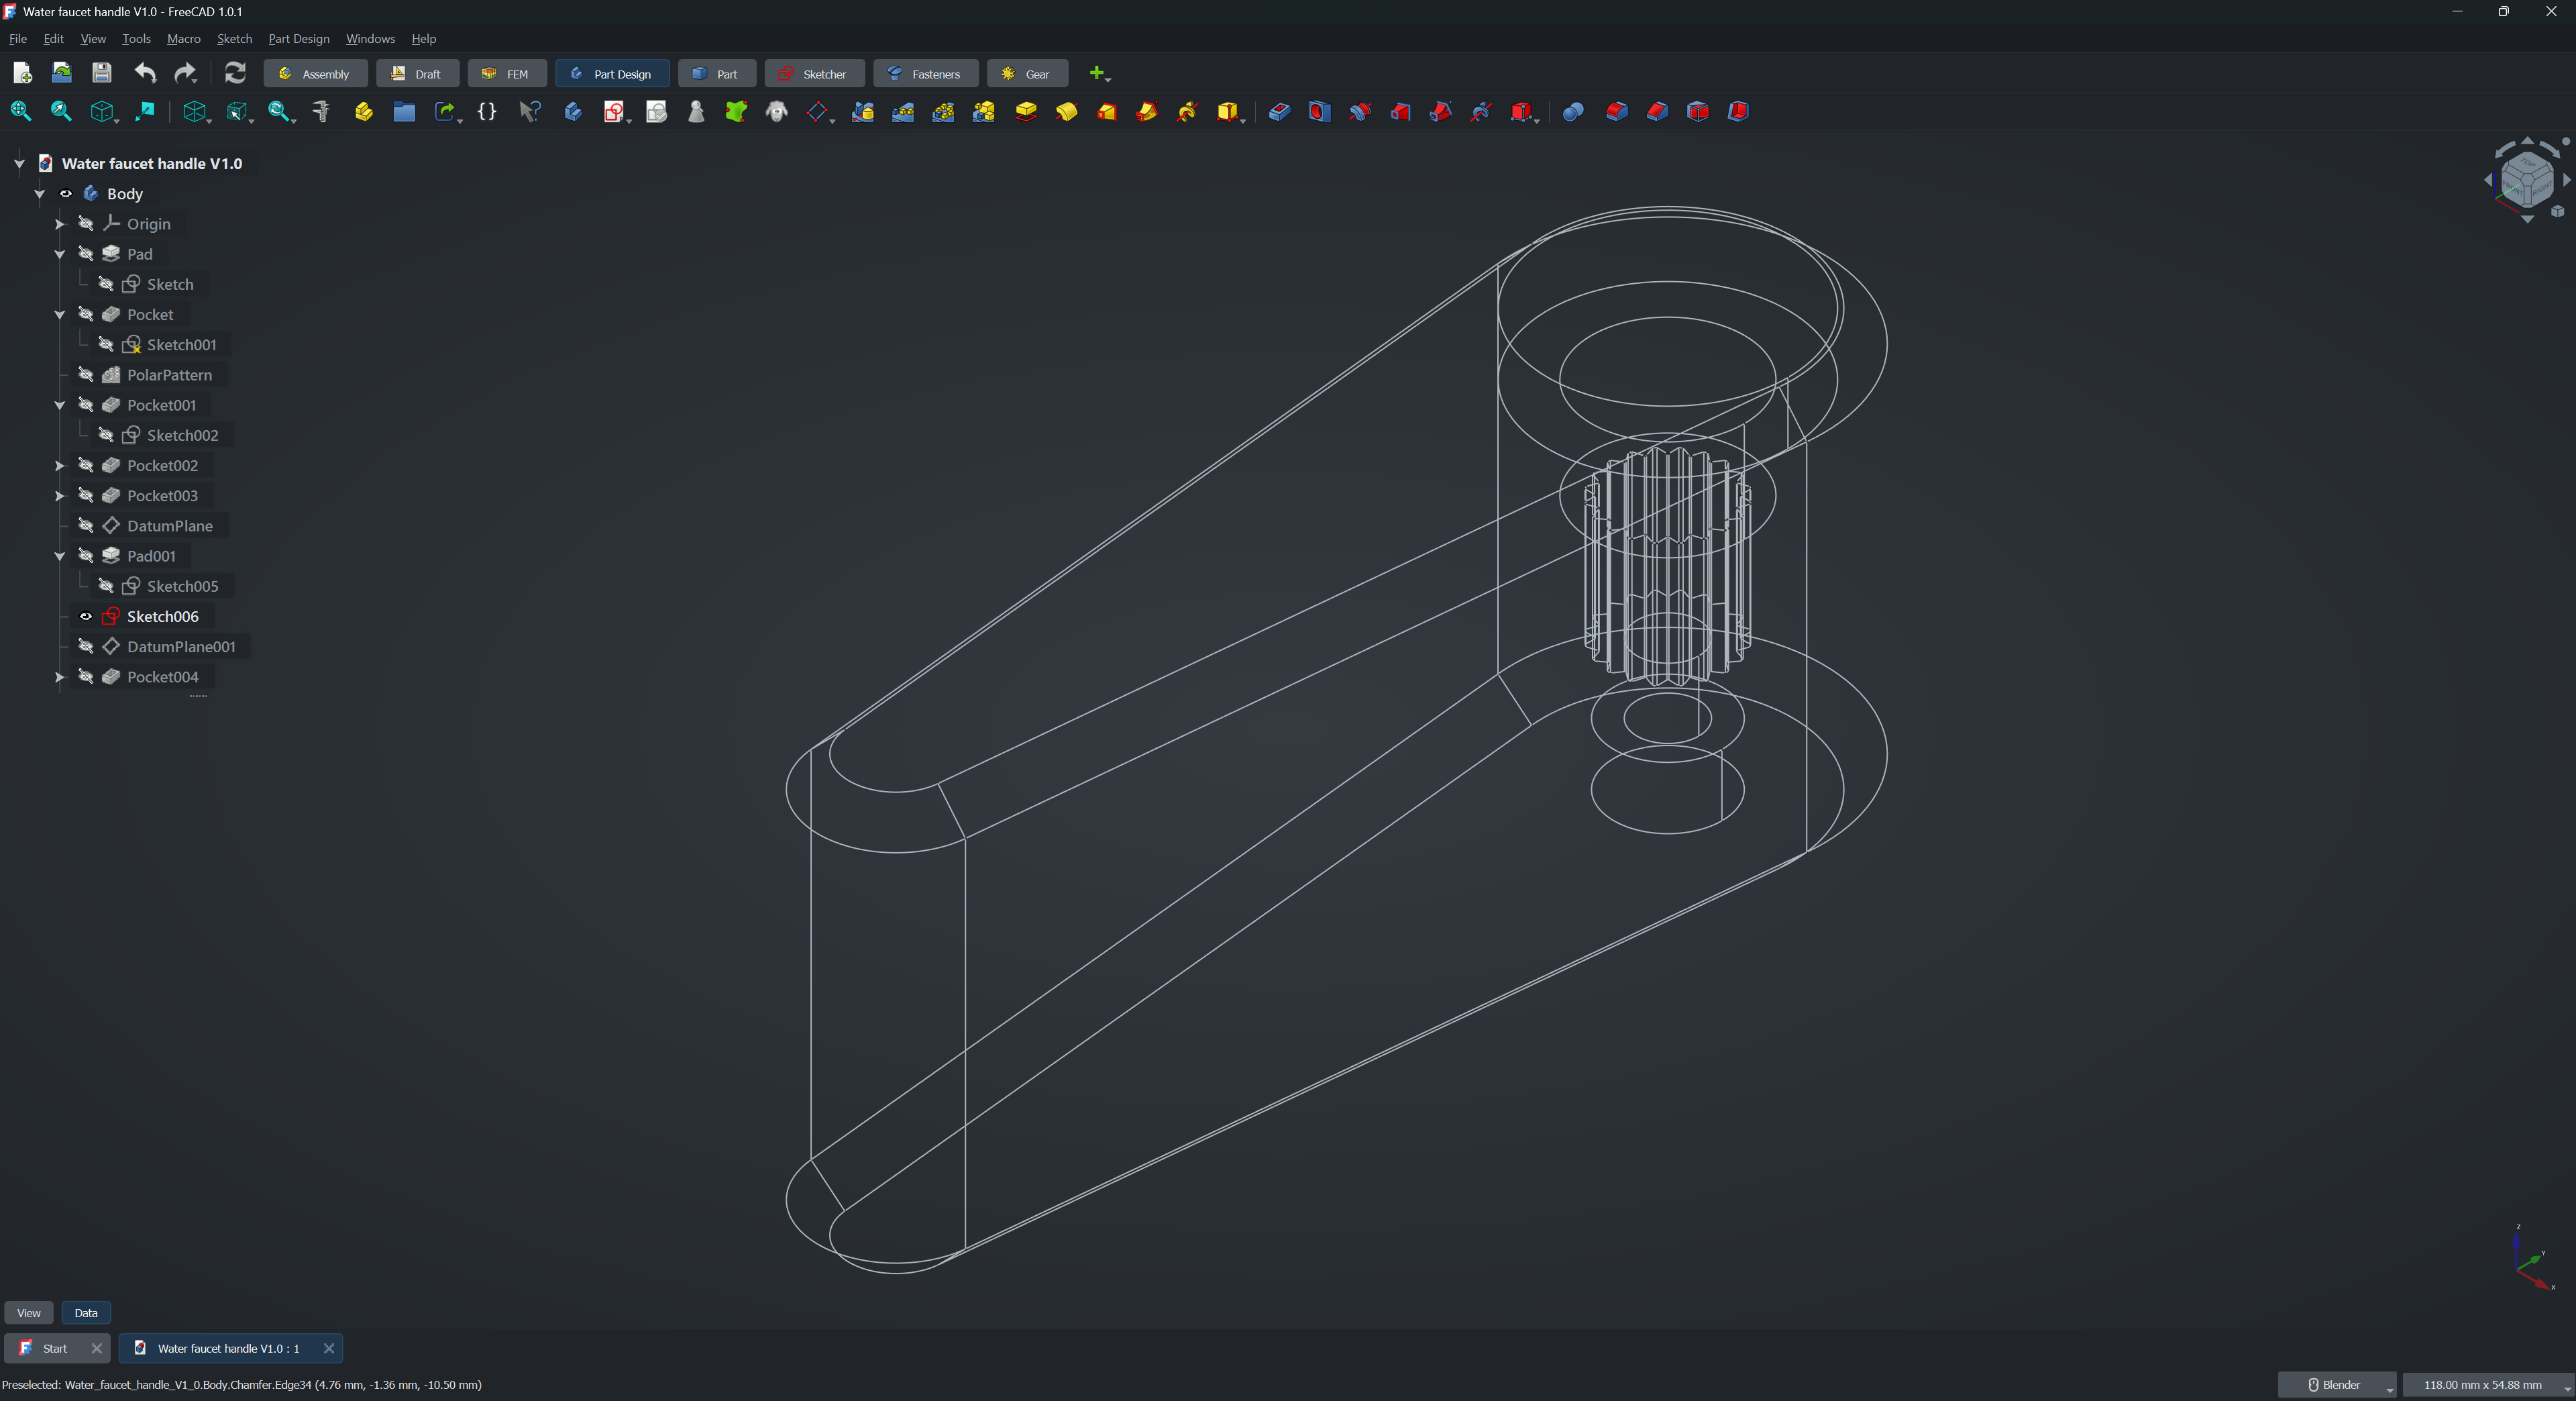Click the Boolean operation spheres icon
Screen dimensions: 2576x1401
tap(1573, 111)
